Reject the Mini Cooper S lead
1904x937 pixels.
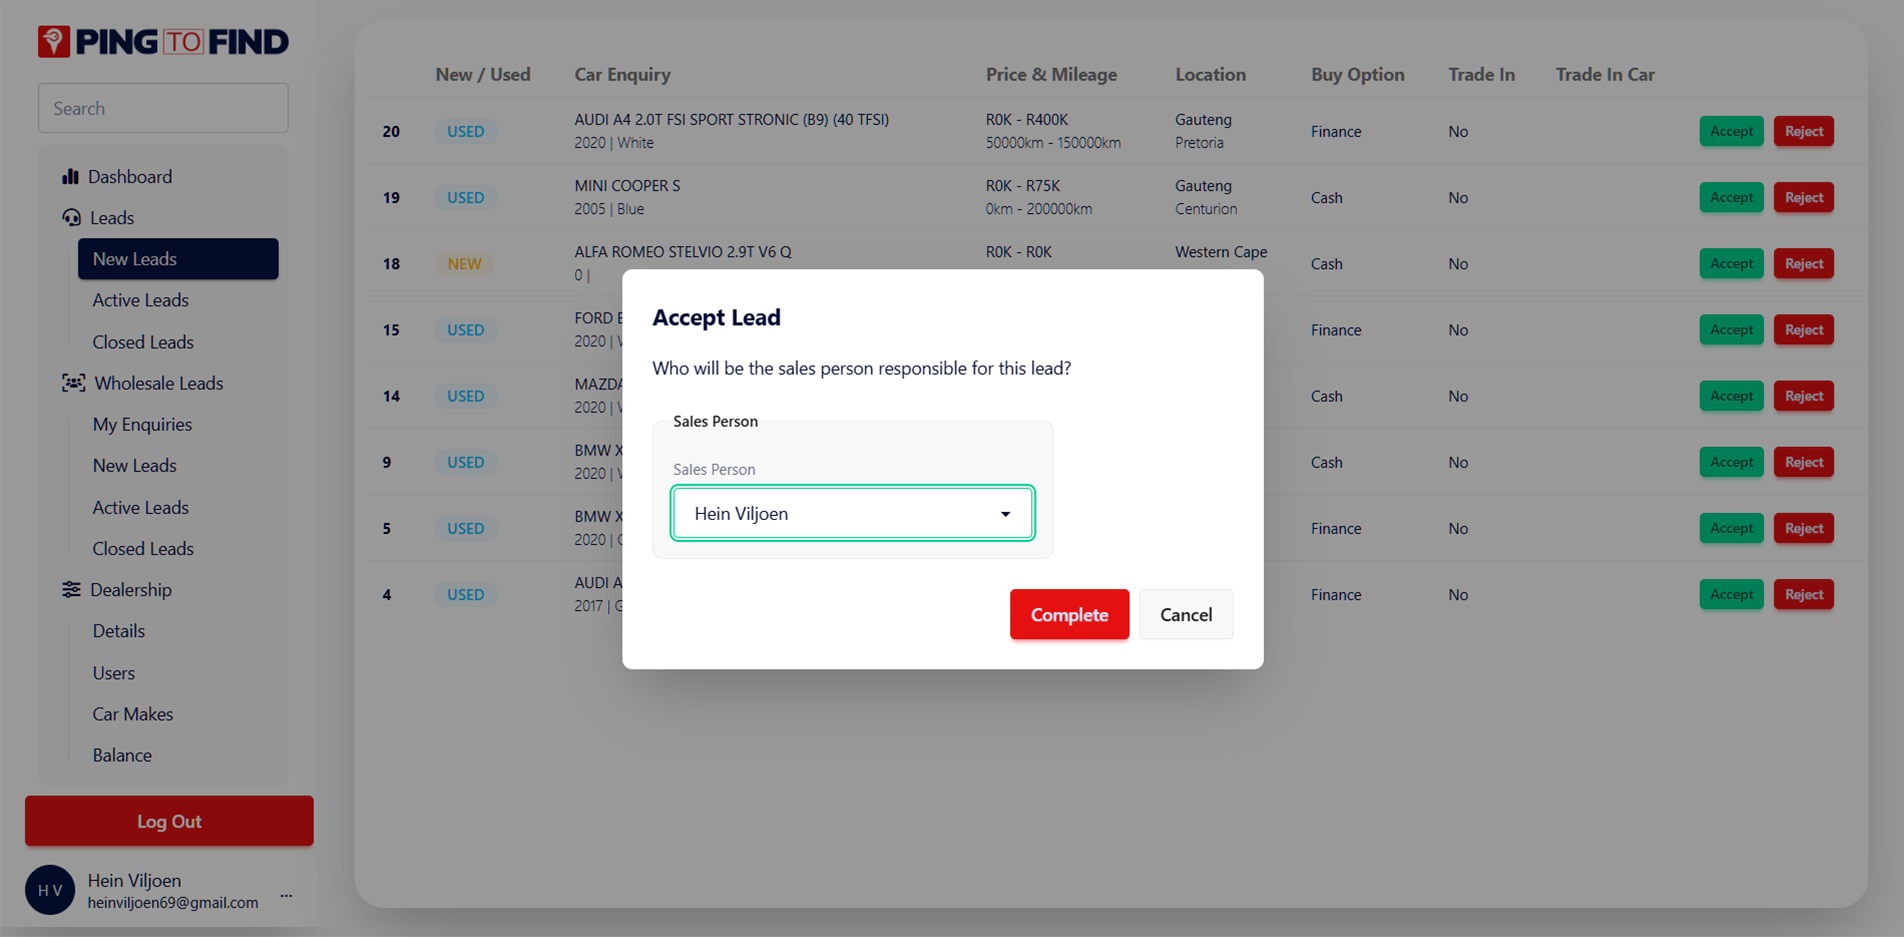coord(1803,198)
